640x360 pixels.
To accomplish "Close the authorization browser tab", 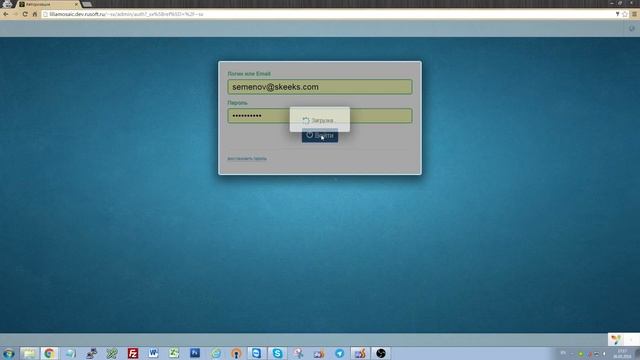I will (76, 4).
